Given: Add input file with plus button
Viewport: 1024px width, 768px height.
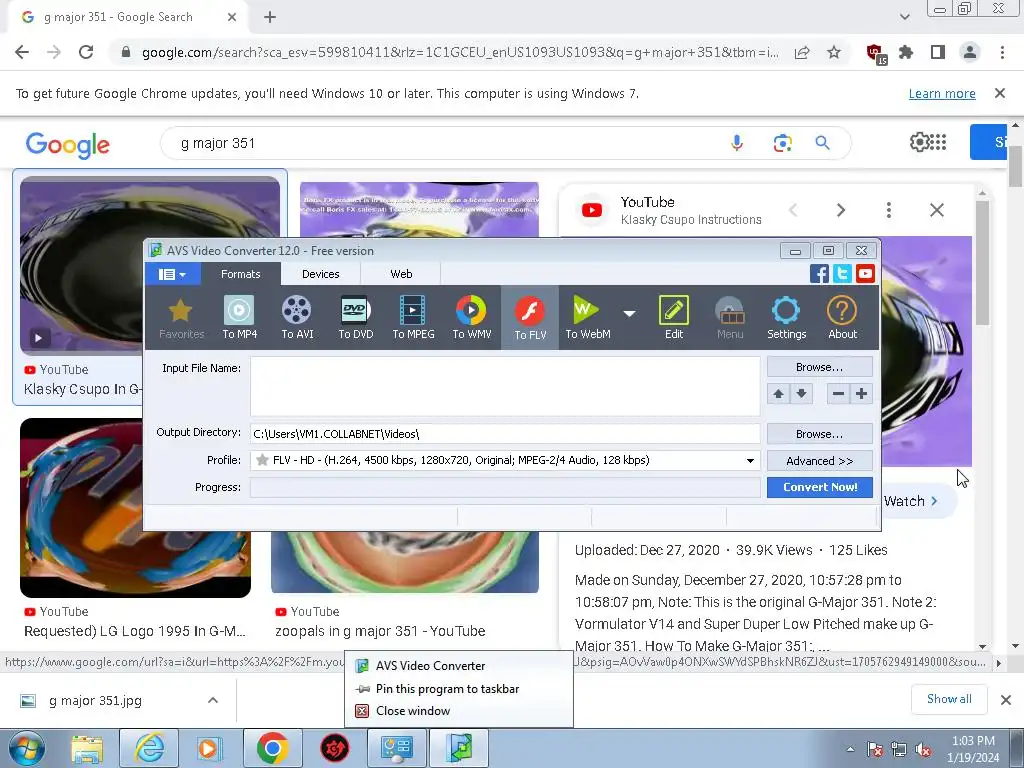Looking at the screenshot, I should point(861,394).
